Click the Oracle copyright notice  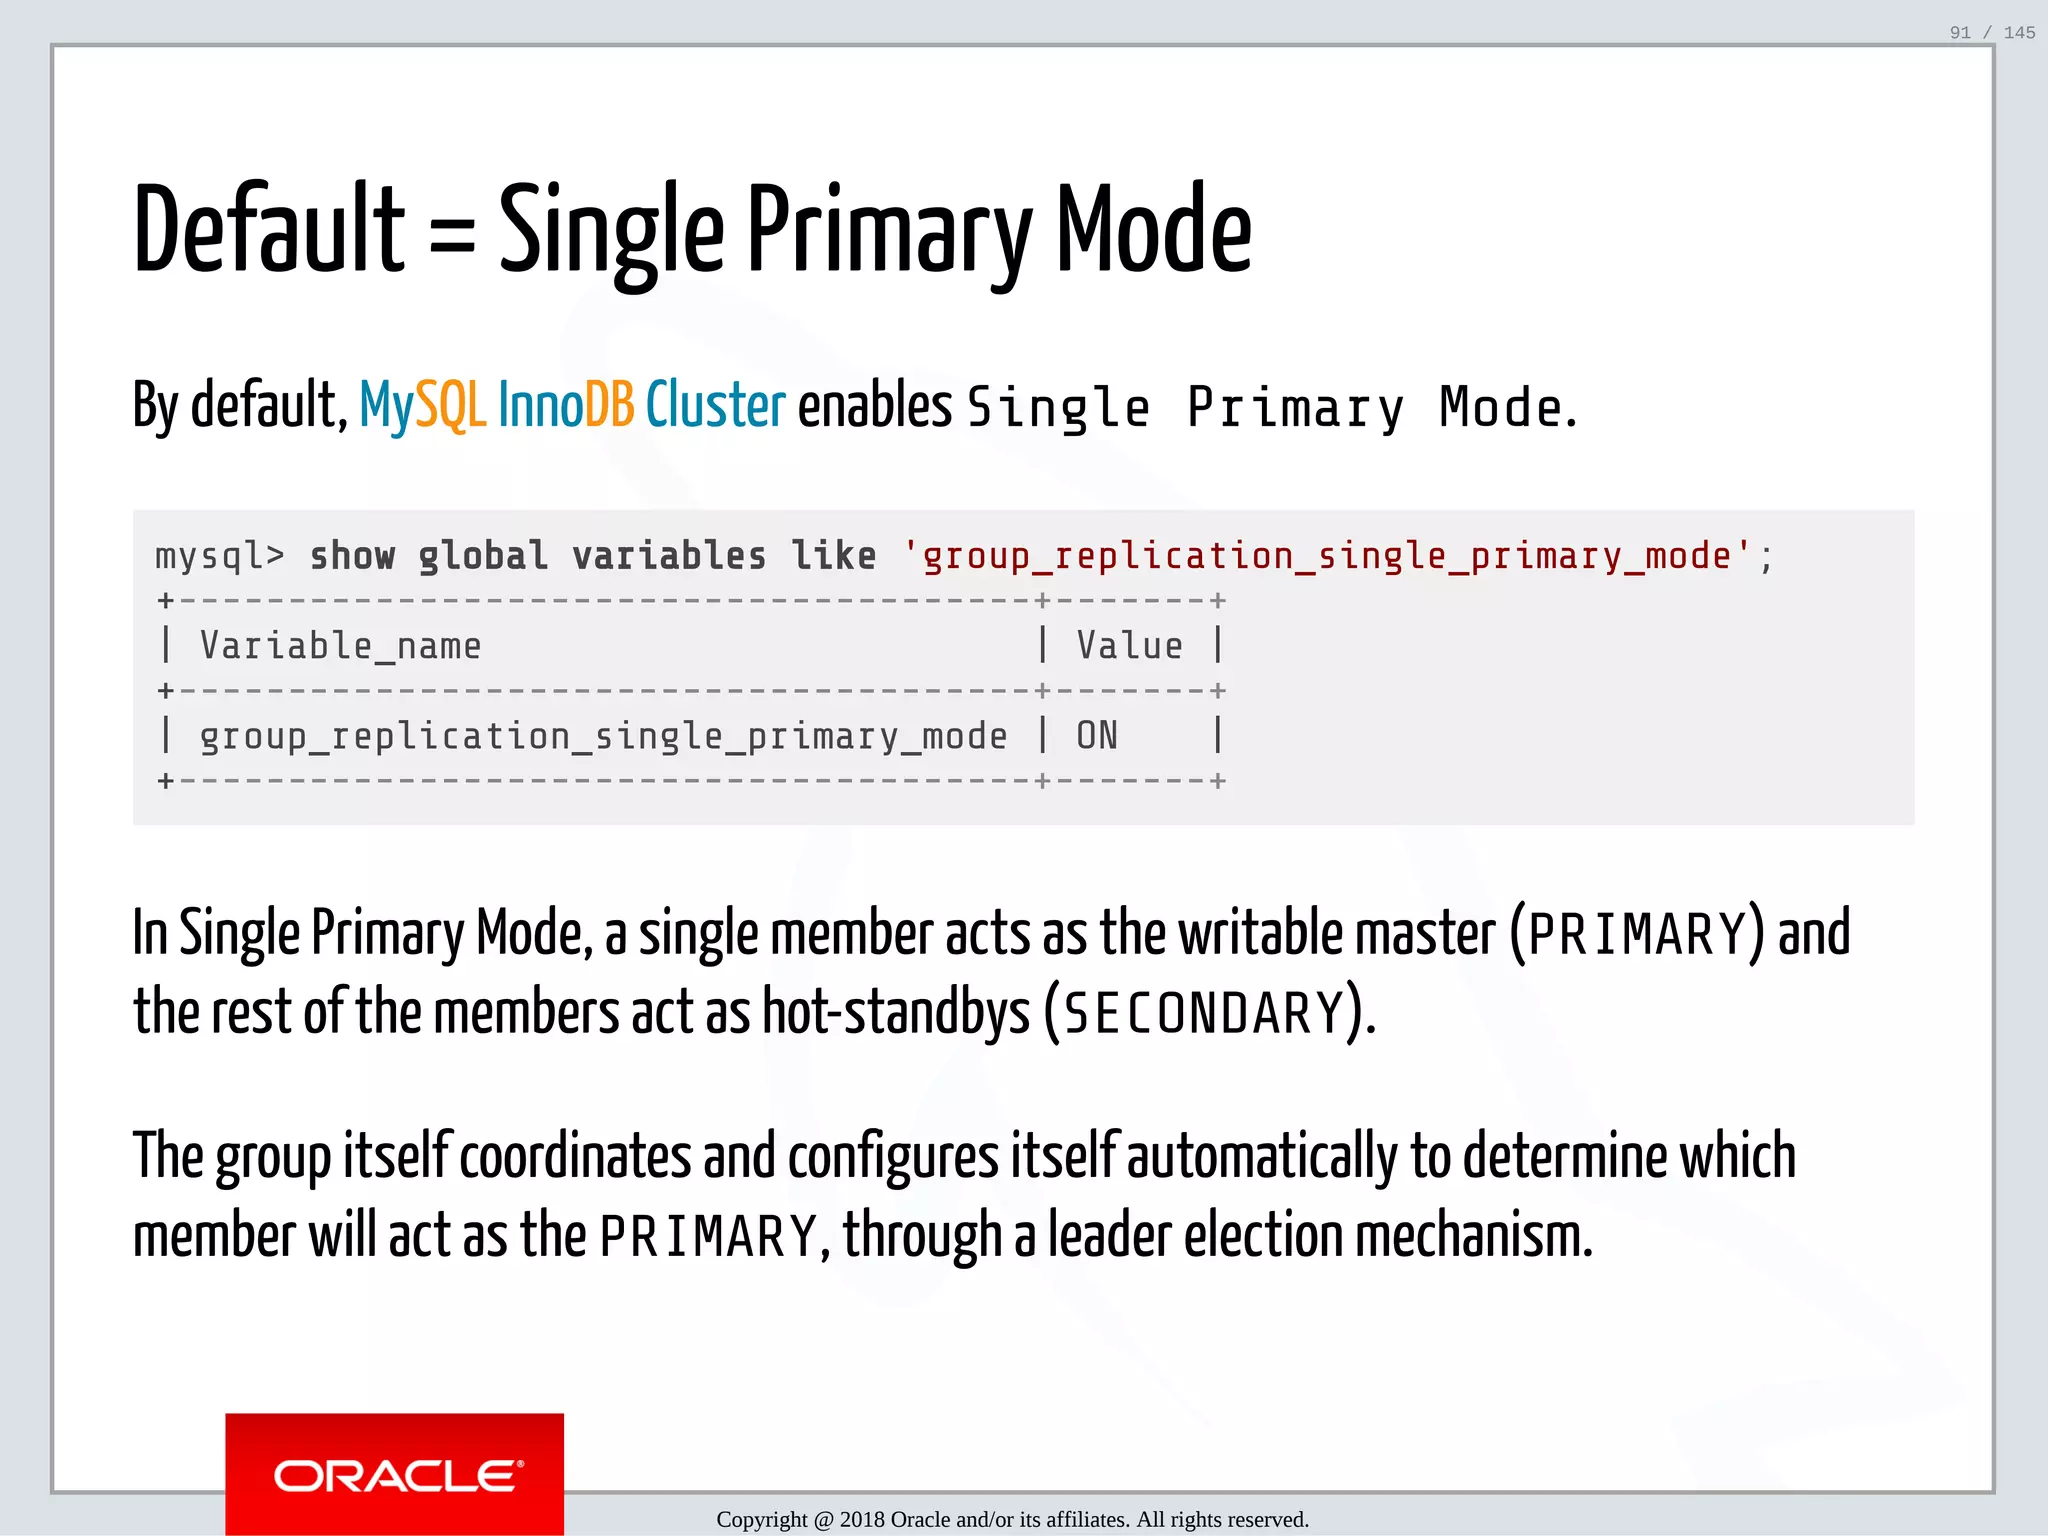click(x=1012, y=1519)
